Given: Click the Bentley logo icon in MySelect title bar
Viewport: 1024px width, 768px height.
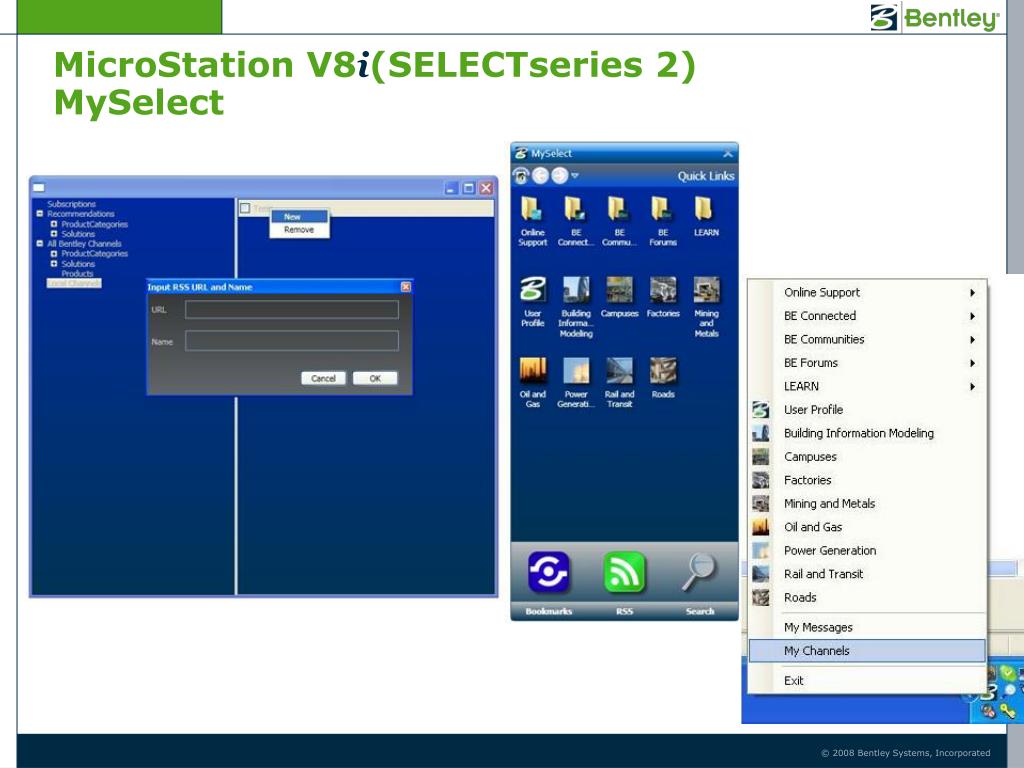Looking at the screenshot, I should pyautogui.click(x=520, y=153).
